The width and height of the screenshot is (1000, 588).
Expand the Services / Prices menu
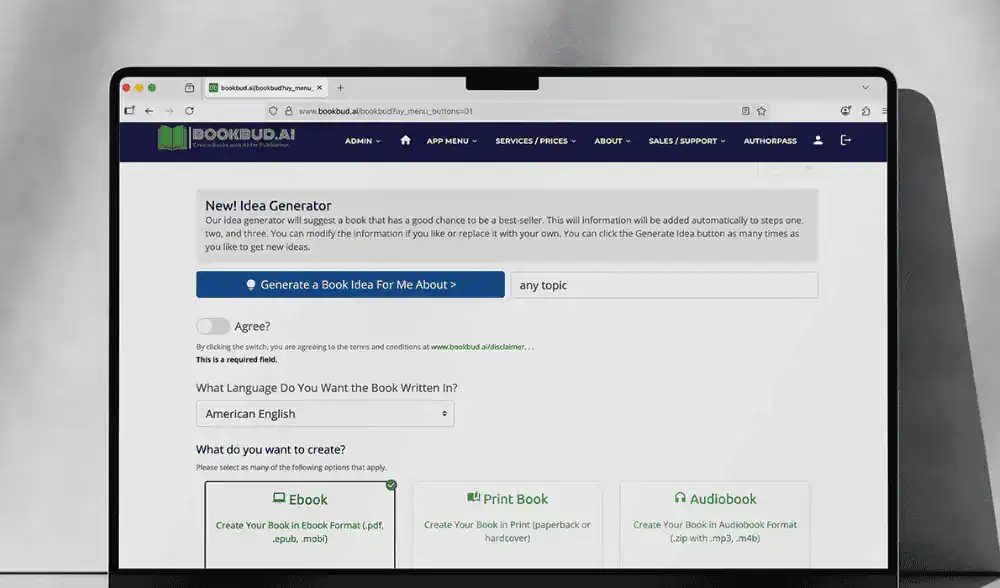[x=536, y=141]
